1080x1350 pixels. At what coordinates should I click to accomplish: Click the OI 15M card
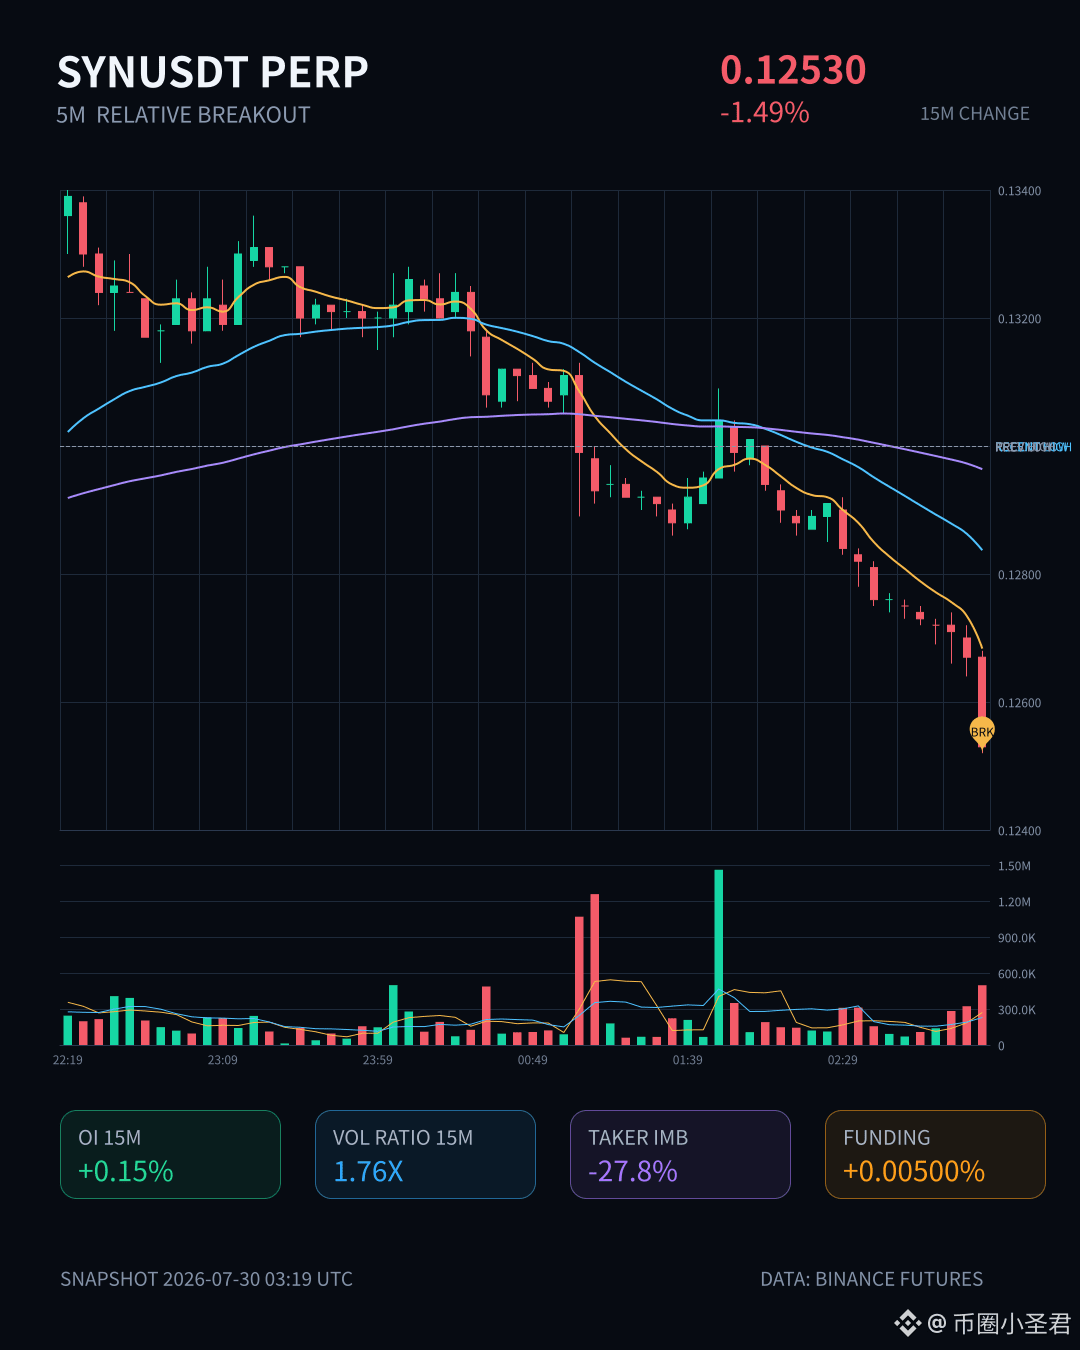coord(170,1154)
